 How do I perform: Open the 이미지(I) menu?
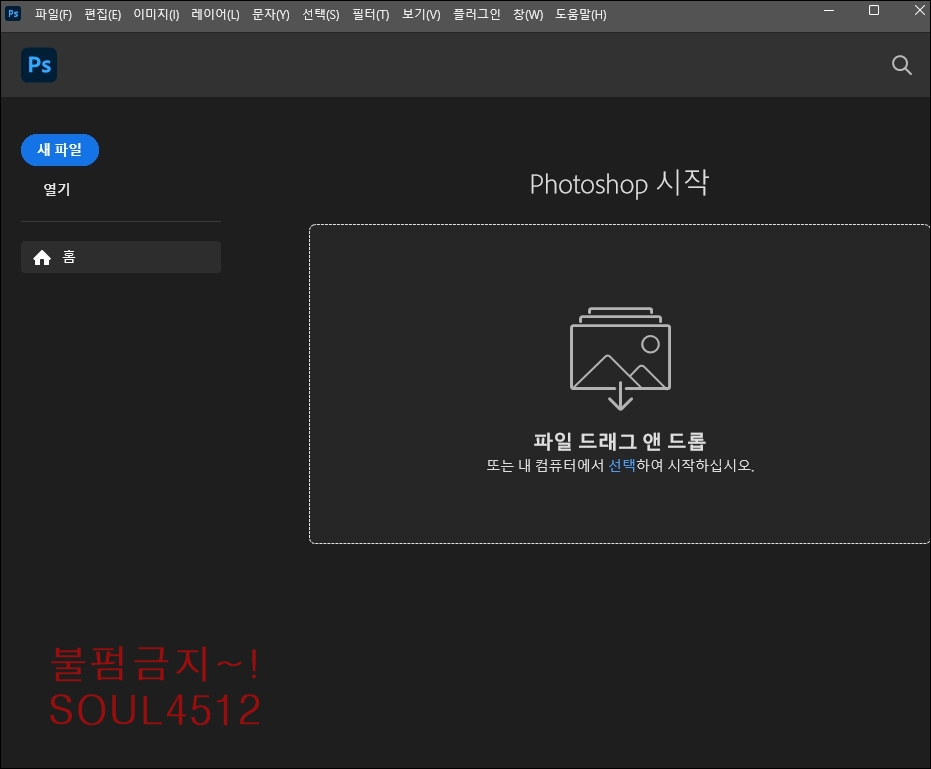156,15
